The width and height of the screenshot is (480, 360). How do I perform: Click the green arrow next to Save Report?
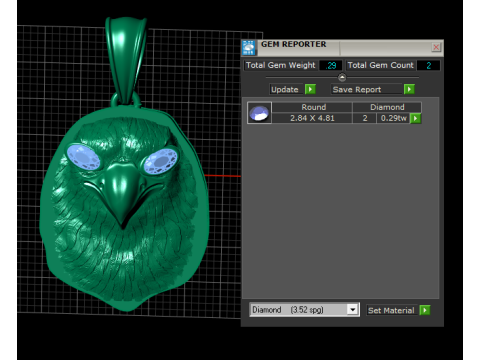(409, 89)
